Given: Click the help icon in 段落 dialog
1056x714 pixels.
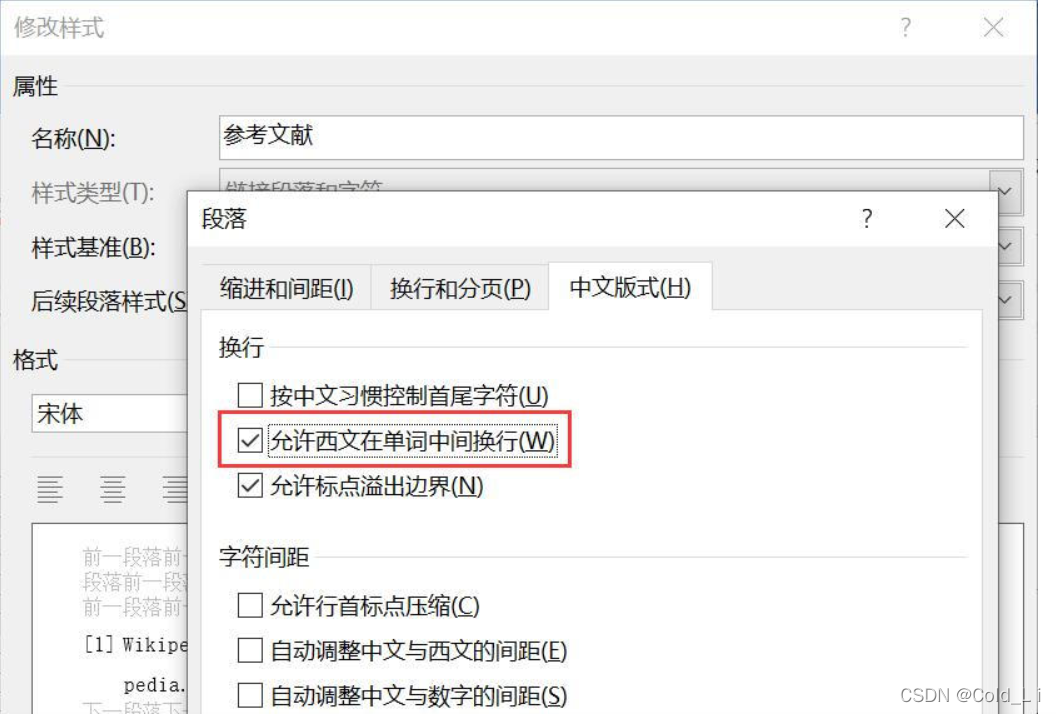Looking at the screenshot, I should tap(867, 218).
